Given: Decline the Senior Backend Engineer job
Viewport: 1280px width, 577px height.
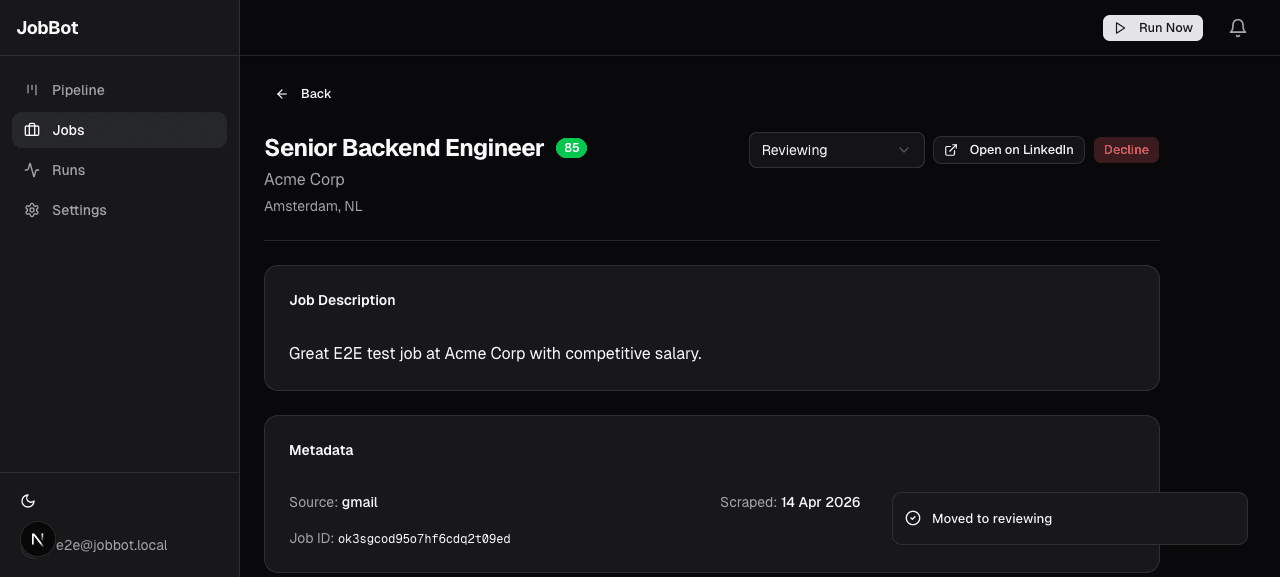Looking at the screenshot, I should point(1126,150).
